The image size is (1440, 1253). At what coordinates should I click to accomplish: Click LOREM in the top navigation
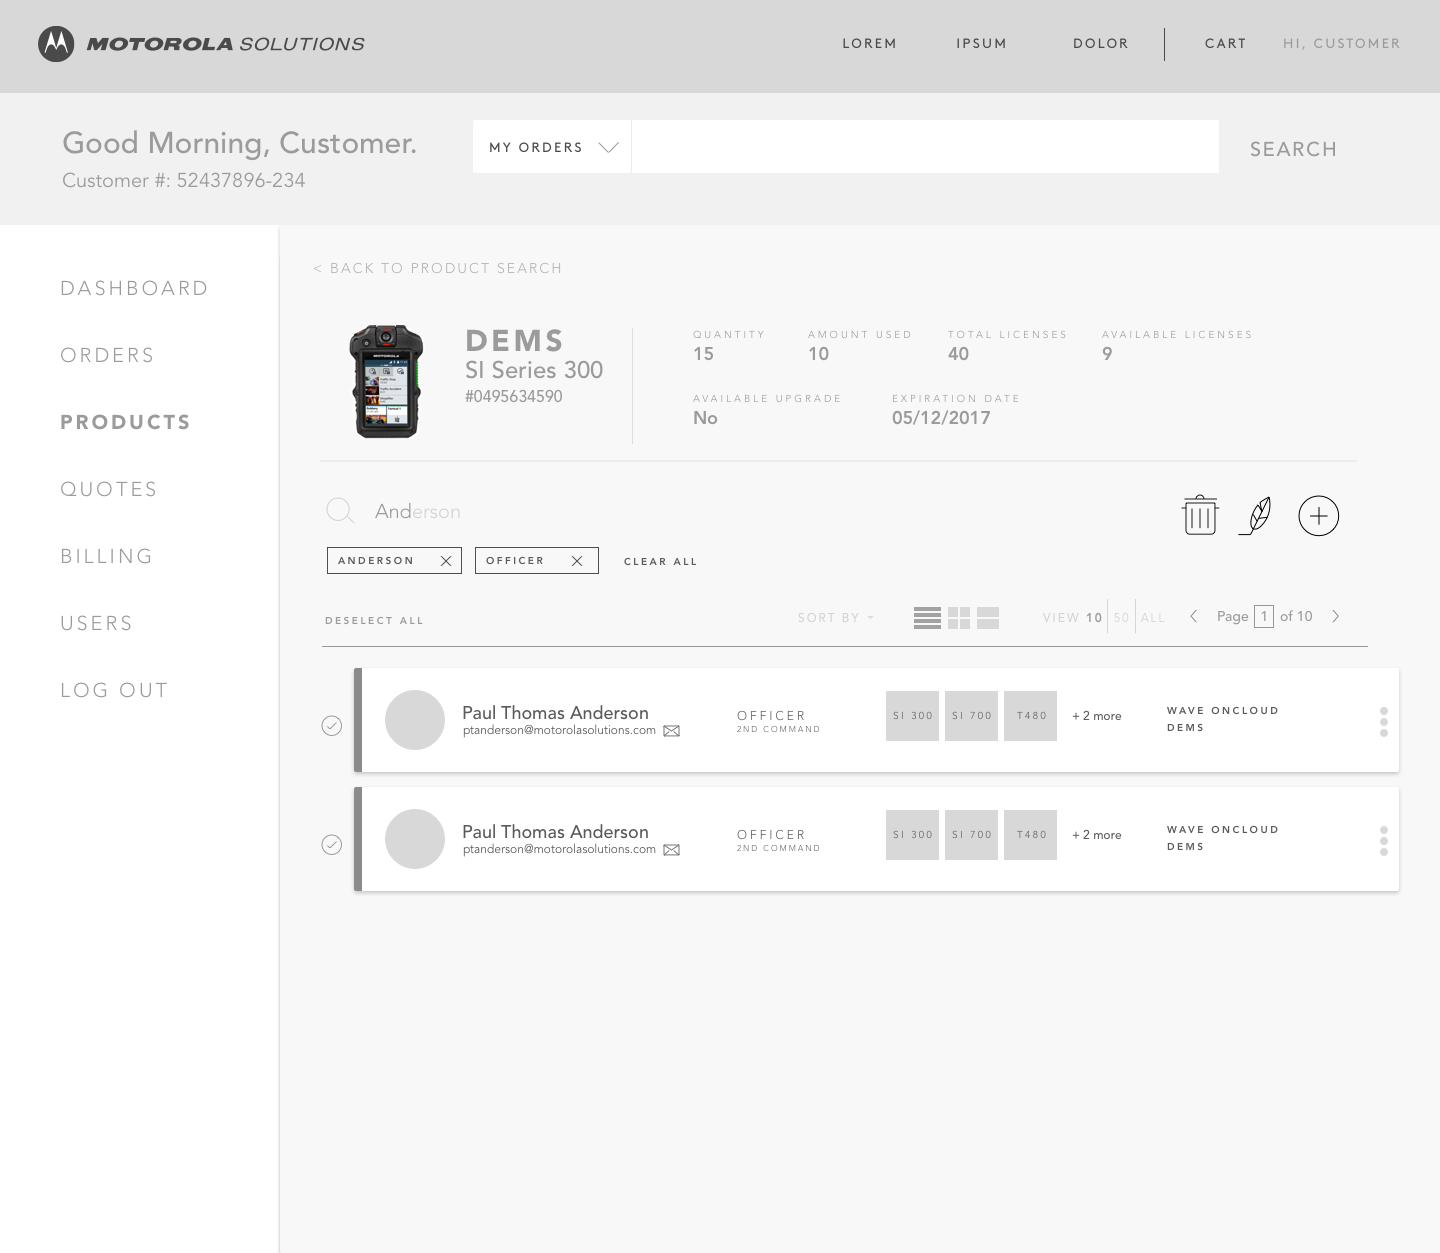(x=869, y=44)
